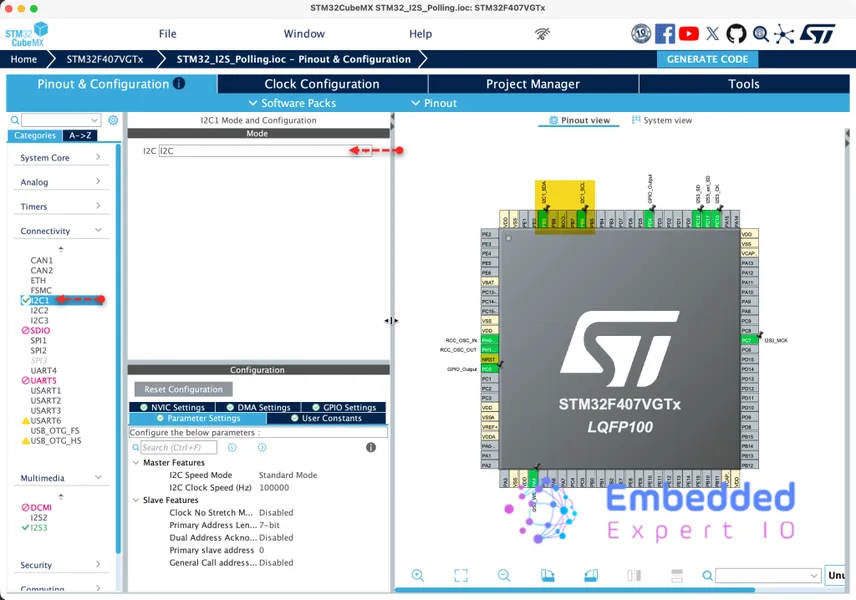Open the pin search dropdown at bottom

(768, 575)
